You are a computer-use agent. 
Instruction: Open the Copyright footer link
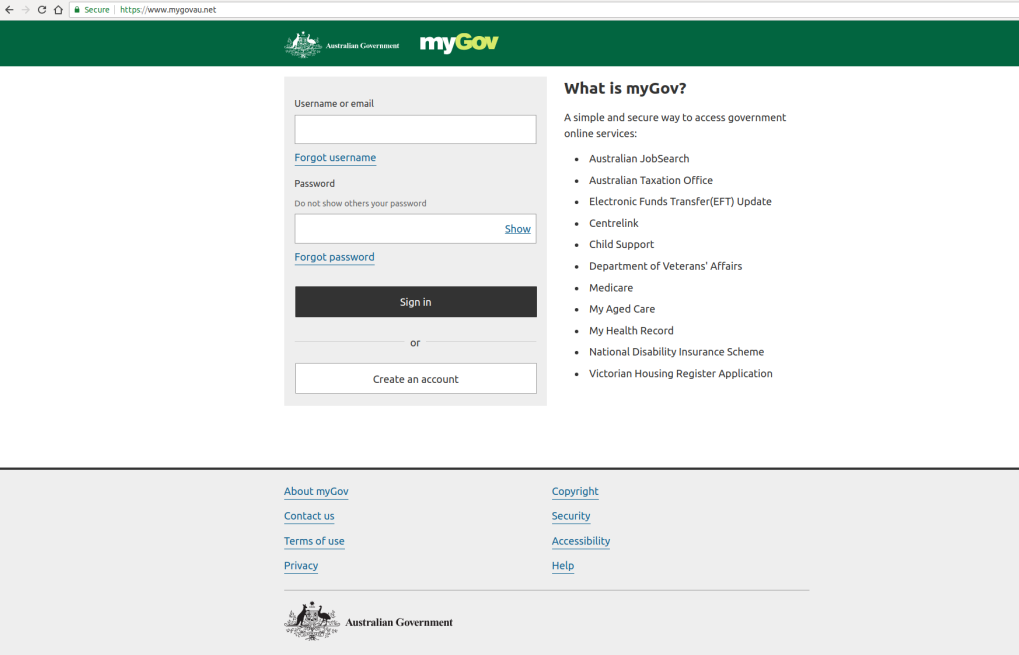click(575, 491)
